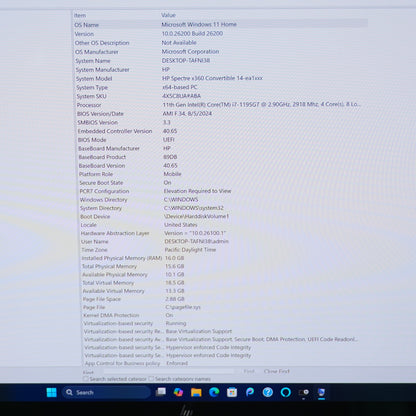The width and height of the screenshot is (416, 416).
Task: Open Task View from the taskbar
Action: [x=161, y=392]
